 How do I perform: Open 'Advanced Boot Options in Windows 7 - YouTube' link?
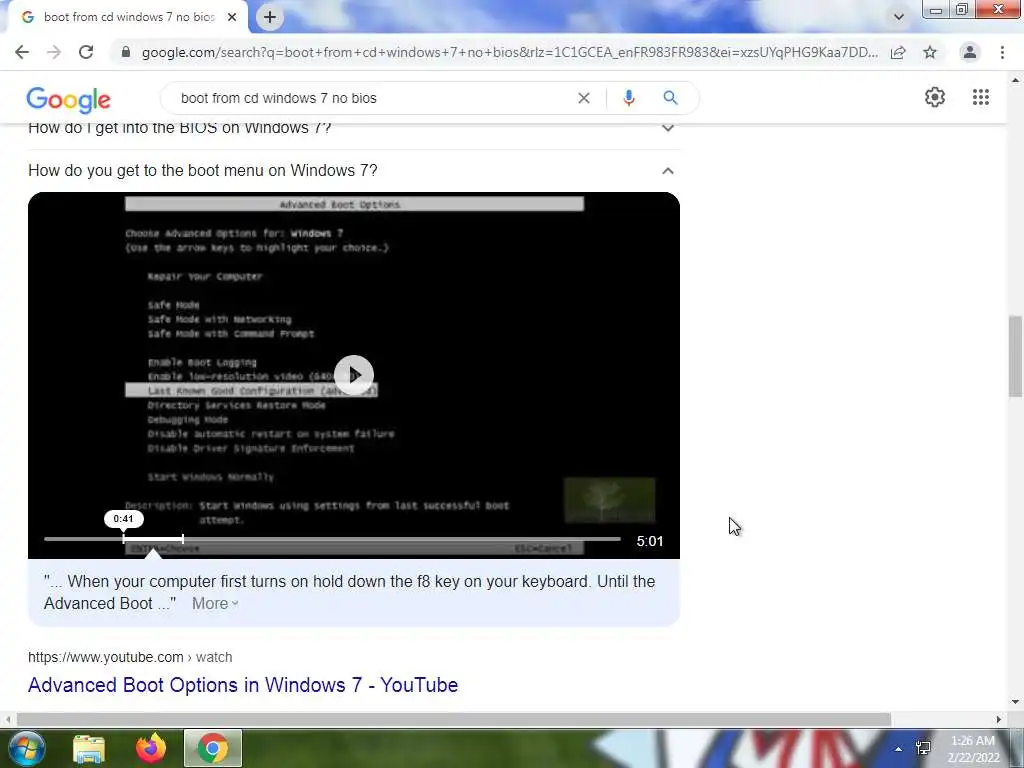243,684
